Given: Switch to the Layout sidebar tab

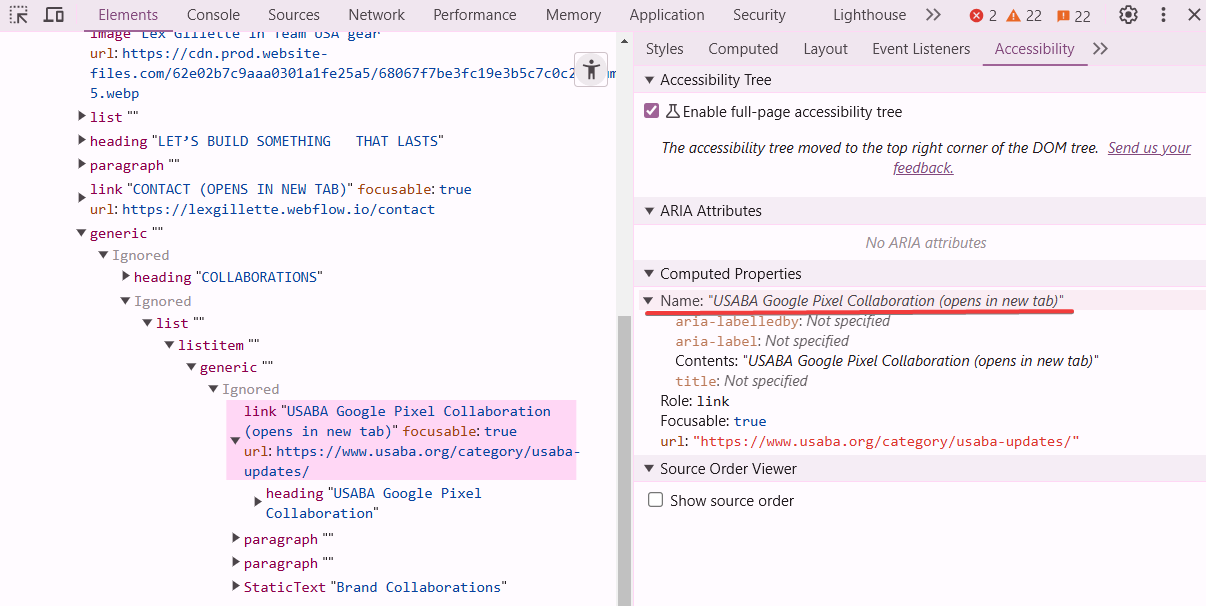Looking at the screenshot, I should (x=825, y=49).
